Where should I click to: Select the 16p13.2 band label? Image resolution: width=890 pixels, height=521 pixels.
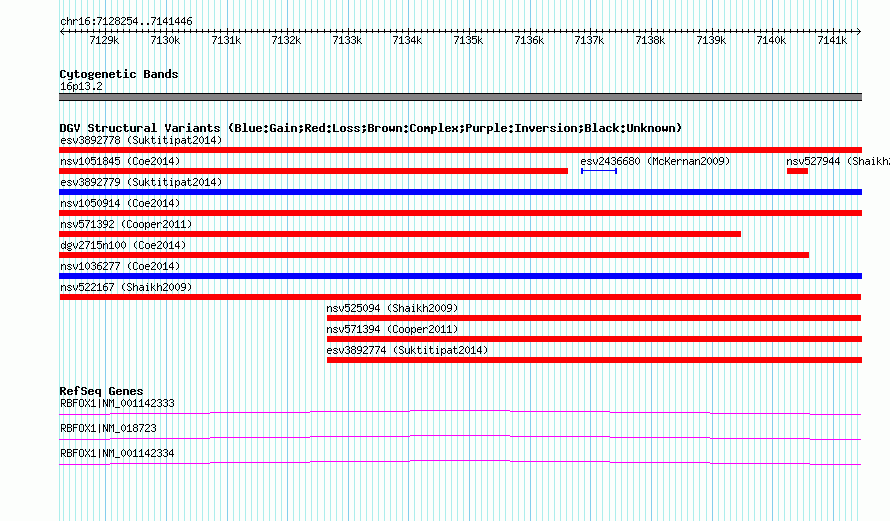(x=81, y=86)
